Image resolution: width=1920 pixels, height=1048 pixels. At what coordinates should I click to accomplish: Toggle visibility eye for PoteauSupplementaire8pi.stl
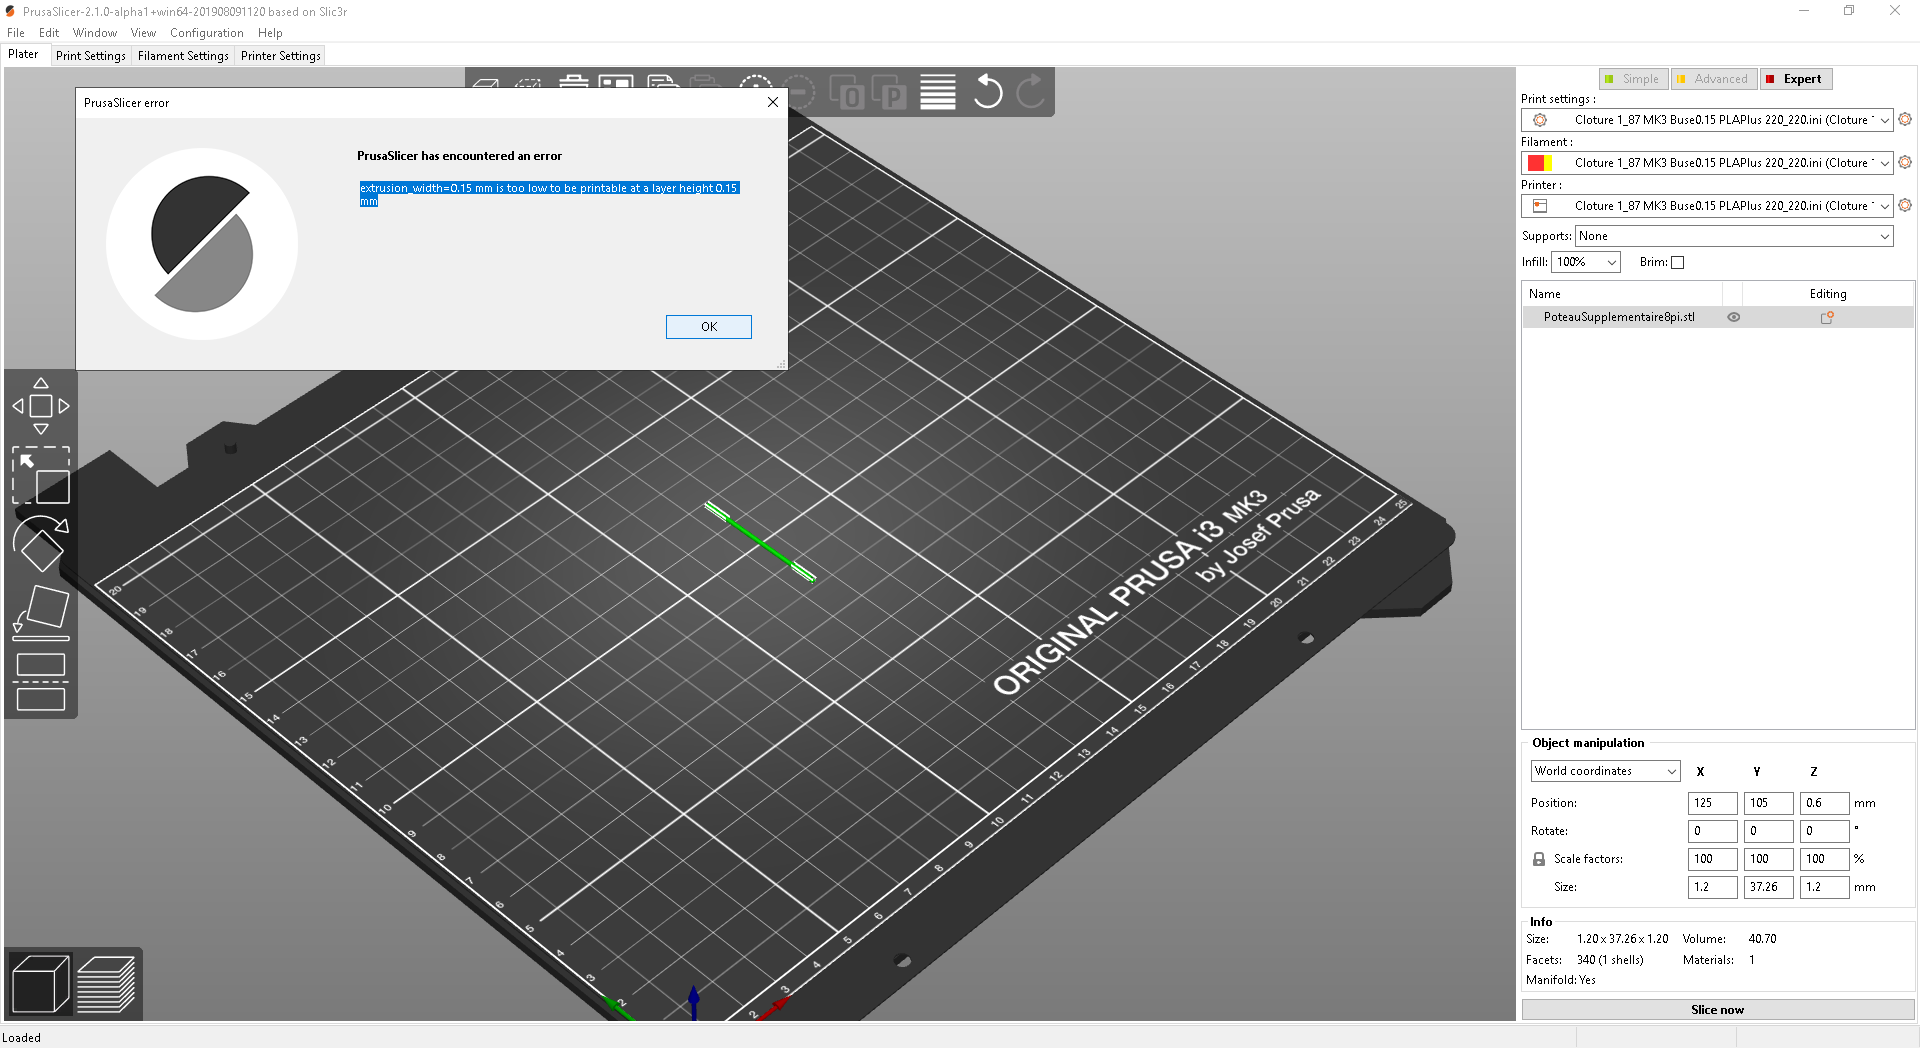point(1734,317)
